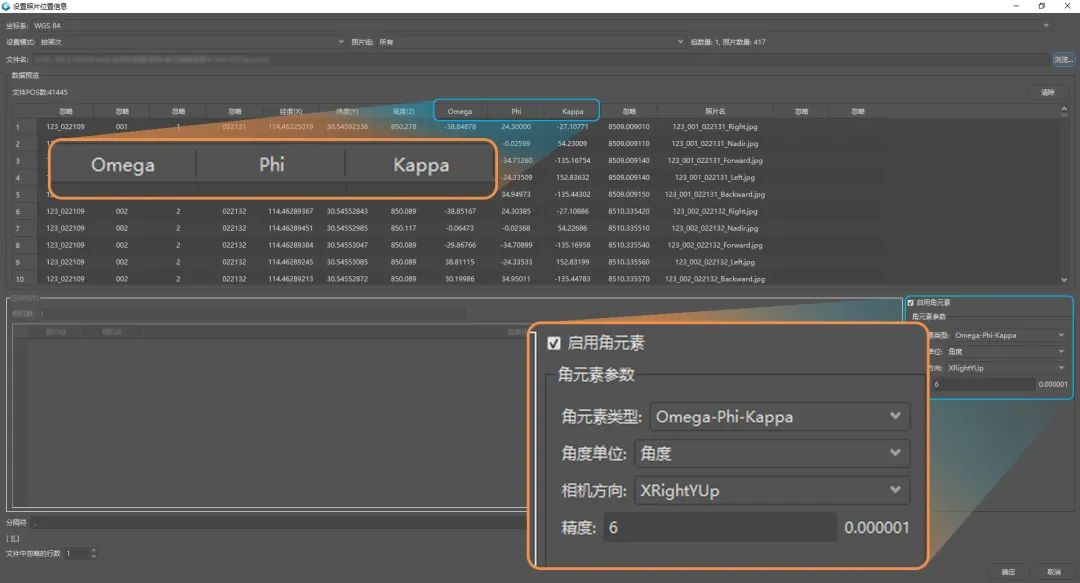Click cell 123_002_022132_Right.jpg
The height and width of the screenshot is (583, 1080).
point(715,212)
